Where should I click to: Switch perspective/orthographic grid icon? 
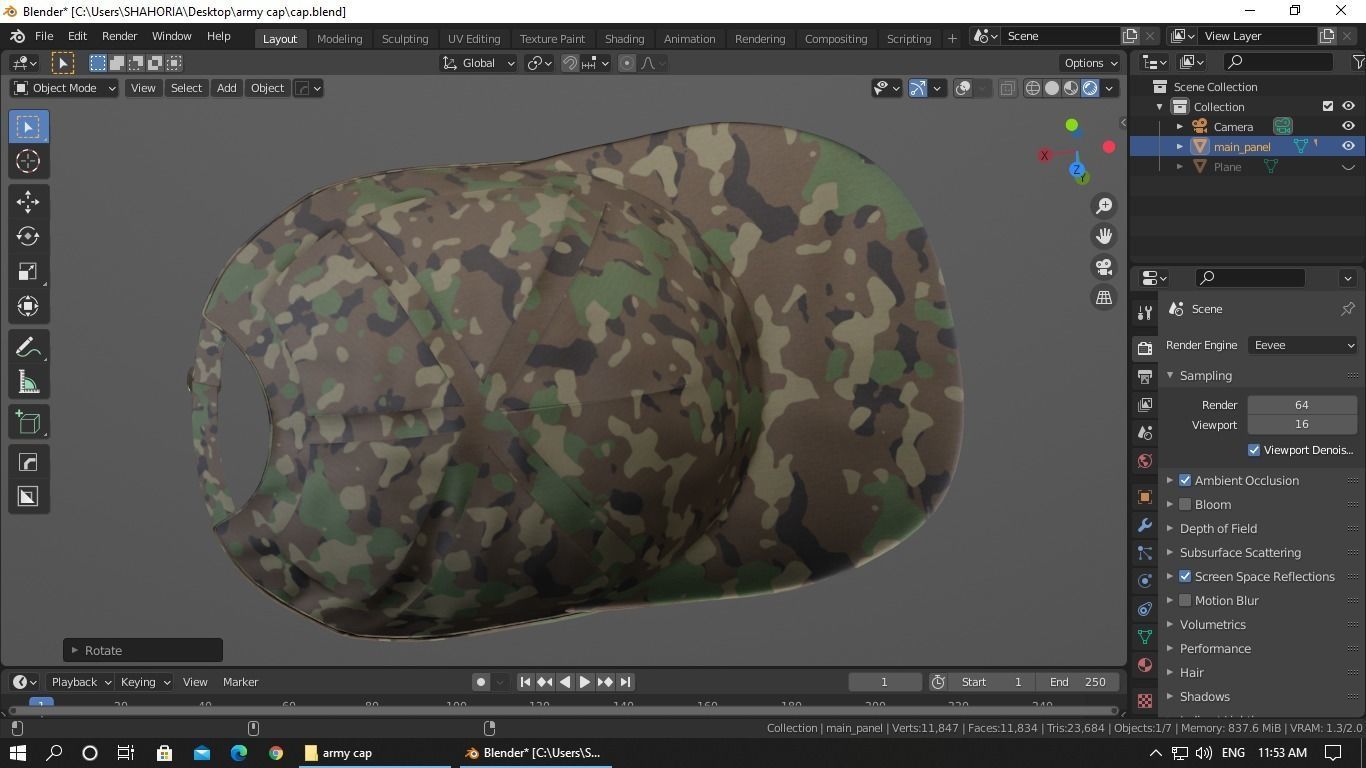(x=1104, y=297)
